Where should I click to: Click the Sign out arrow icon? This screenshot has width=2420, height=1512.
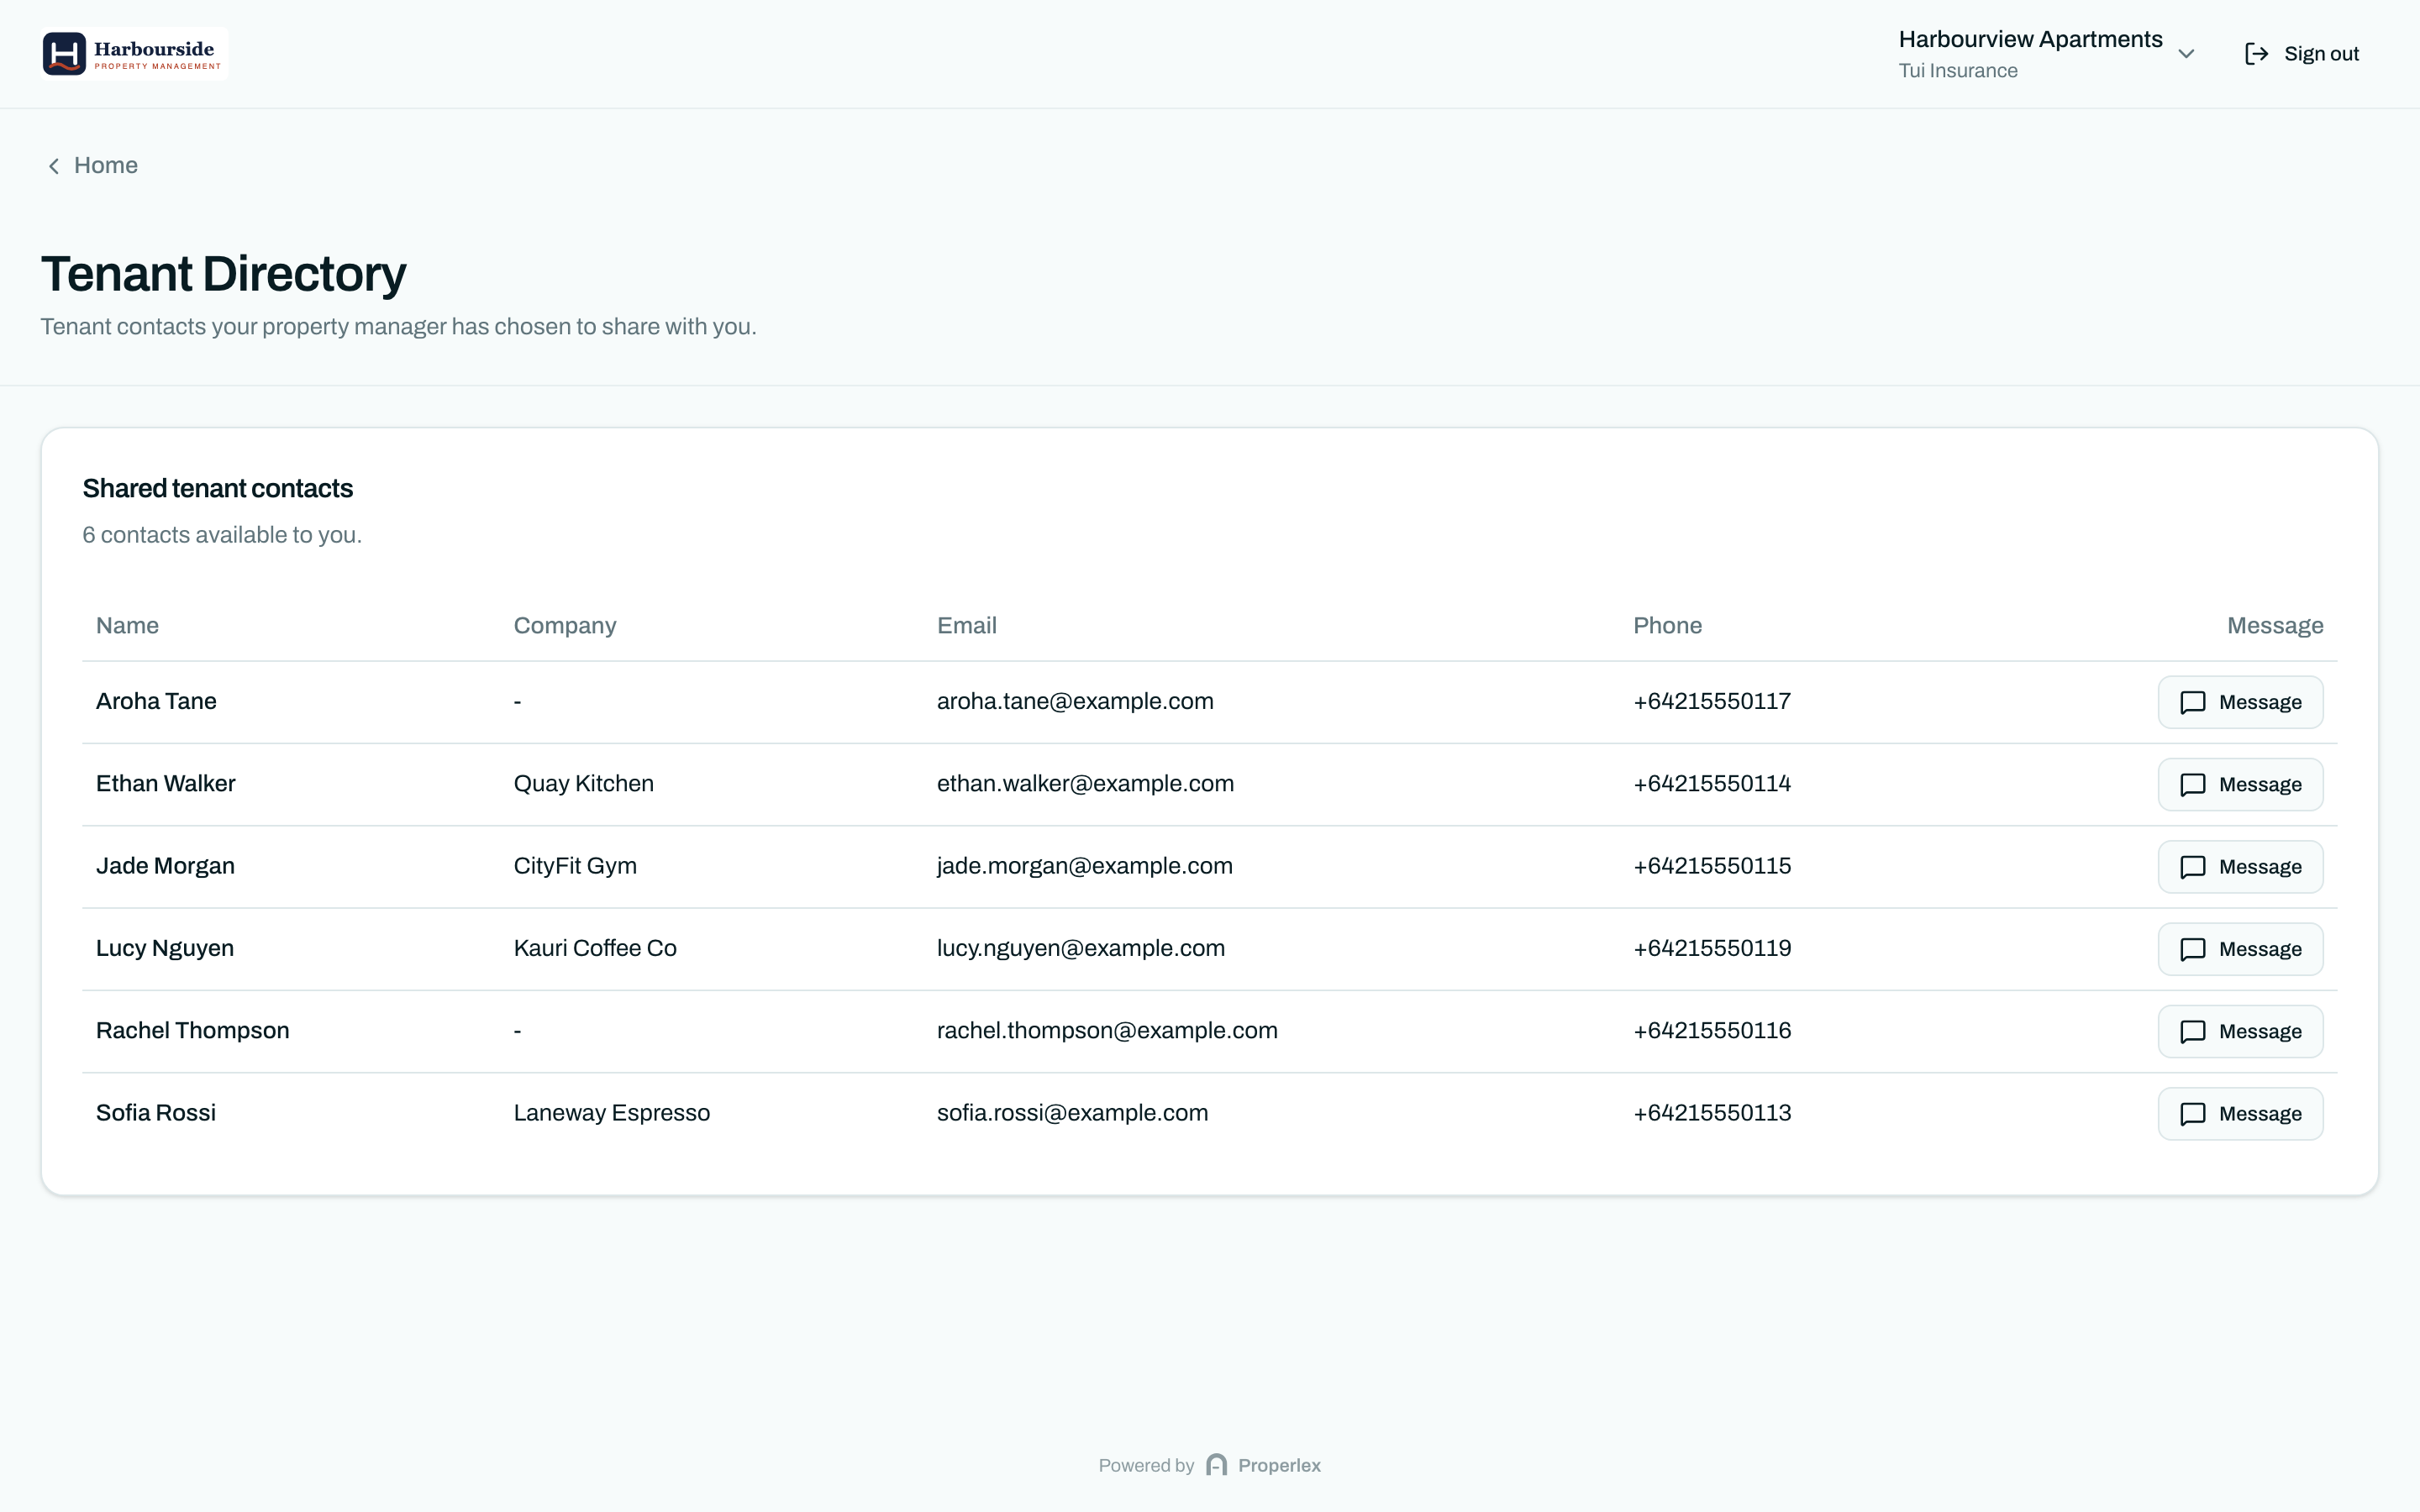2256,54
